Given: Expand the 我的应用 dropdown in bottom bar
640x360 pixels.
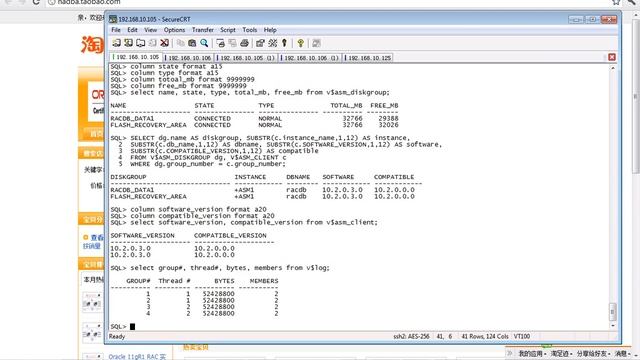Looking at the screenshot, I should click(532, 353).
